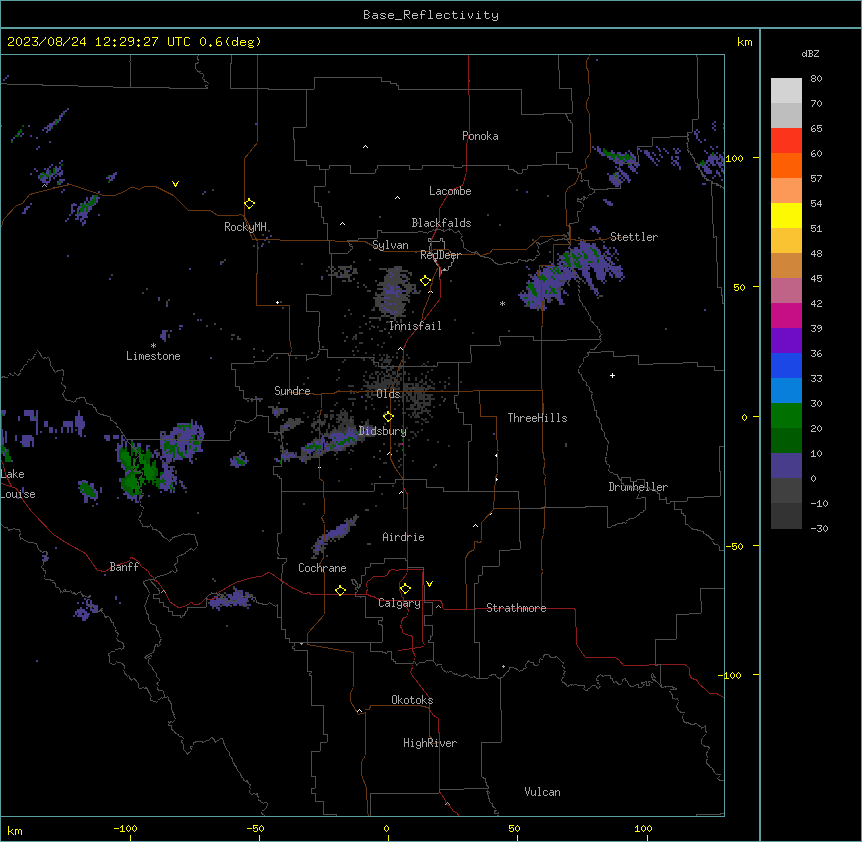Click the RockyMH label
This screenshot has height=842, width=862.
pyautogui.click(x=245, y=227)
